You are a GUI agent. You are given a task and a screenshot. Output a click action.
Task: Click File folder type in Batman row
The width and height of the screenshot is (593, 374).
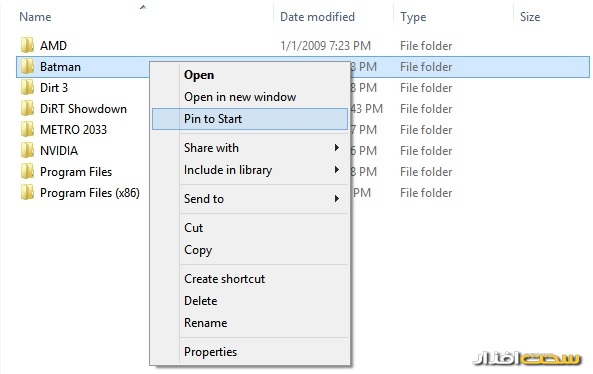tap(426, 67)
